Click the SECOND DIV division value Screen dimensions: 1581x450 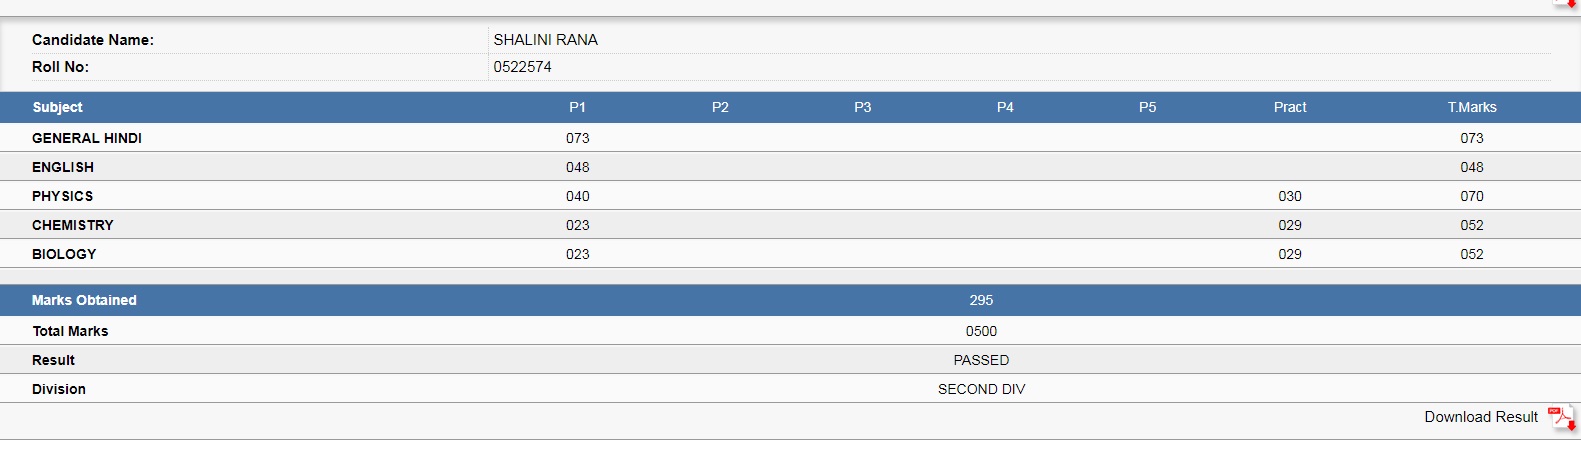981,389
